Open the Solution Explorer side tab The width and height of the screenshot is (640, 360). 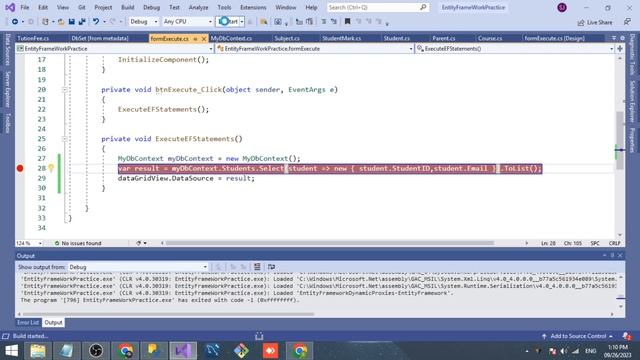(632, 101)
